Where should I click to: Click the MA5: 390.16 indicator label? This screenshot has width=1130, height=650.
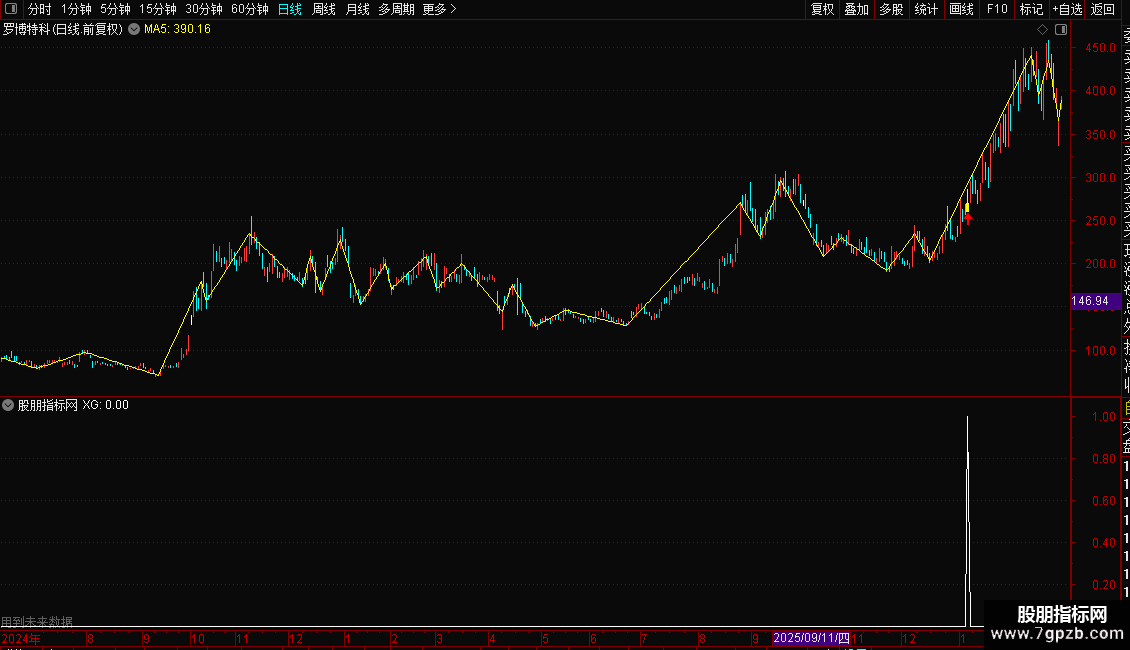177,30
